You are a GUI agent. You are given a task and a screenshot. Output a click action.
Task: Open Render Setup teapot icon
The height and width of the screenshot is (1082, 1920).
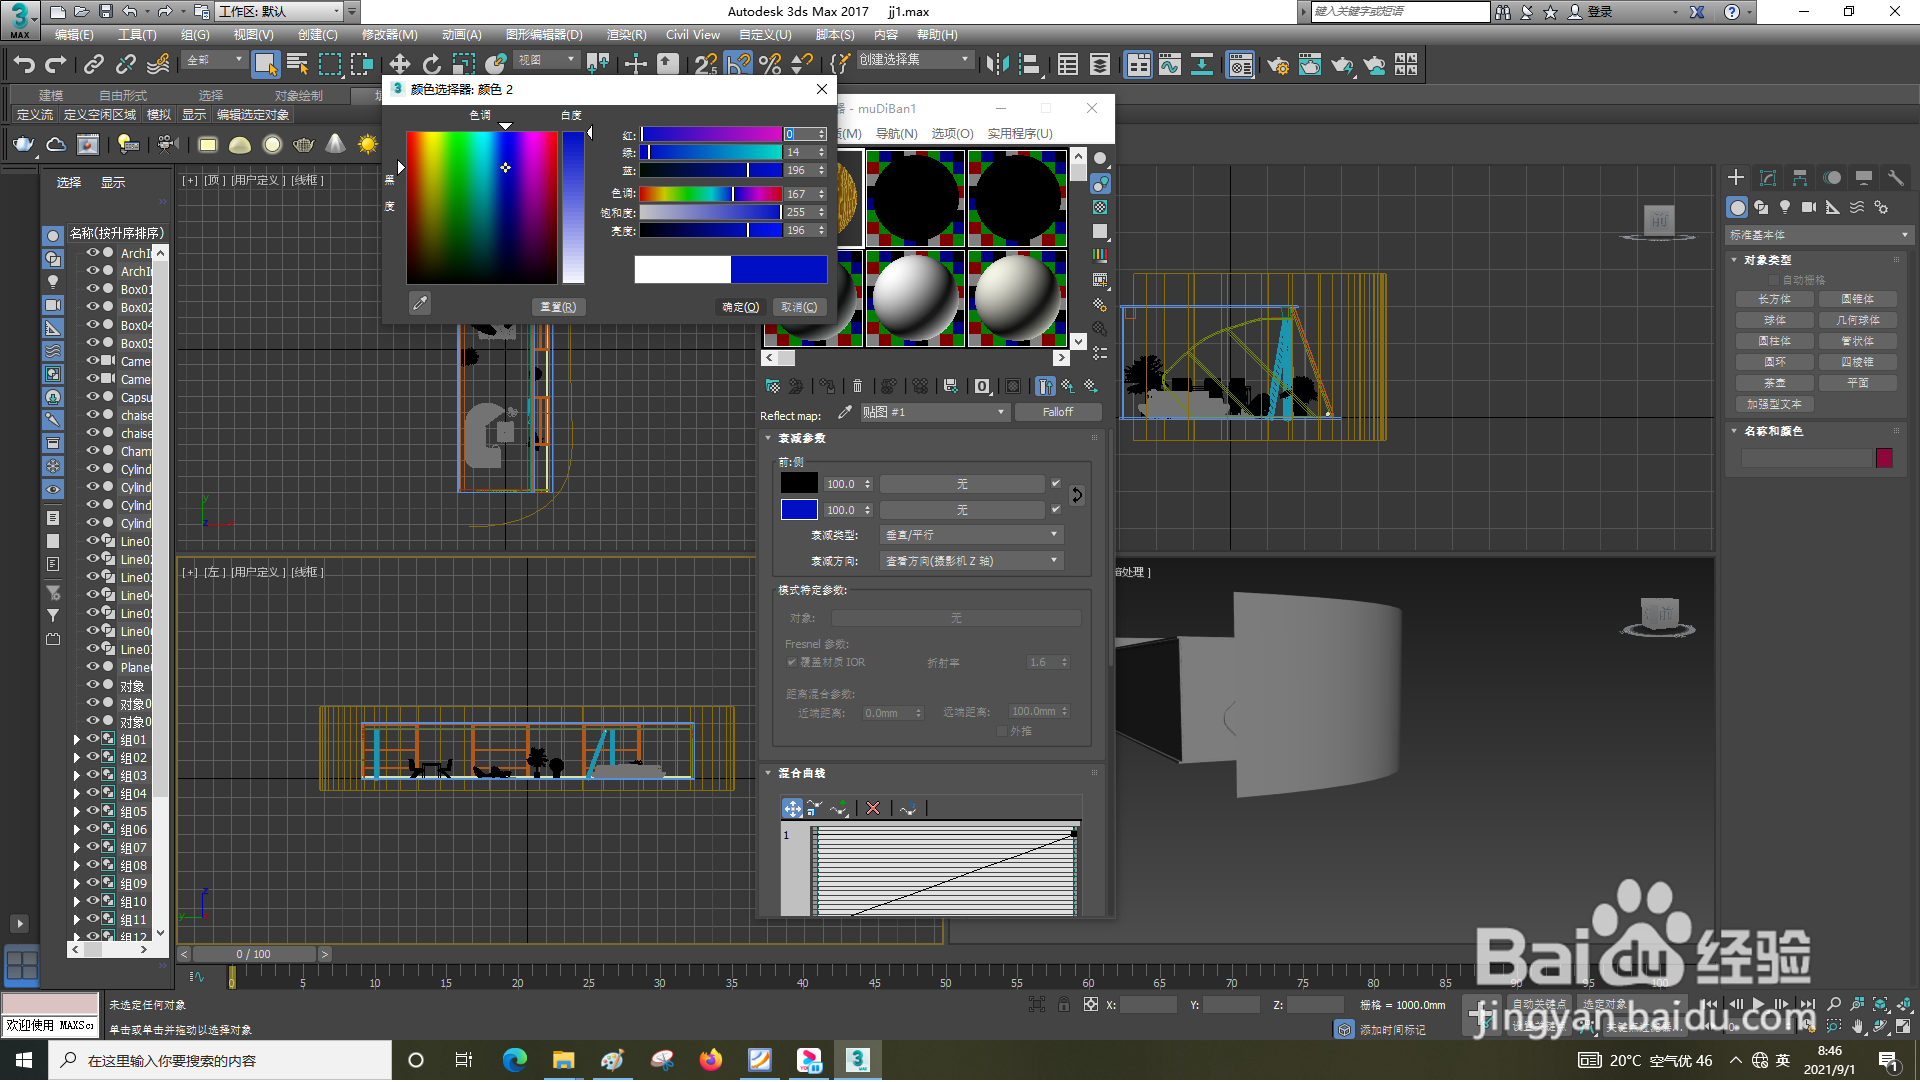pos(1278,65)
